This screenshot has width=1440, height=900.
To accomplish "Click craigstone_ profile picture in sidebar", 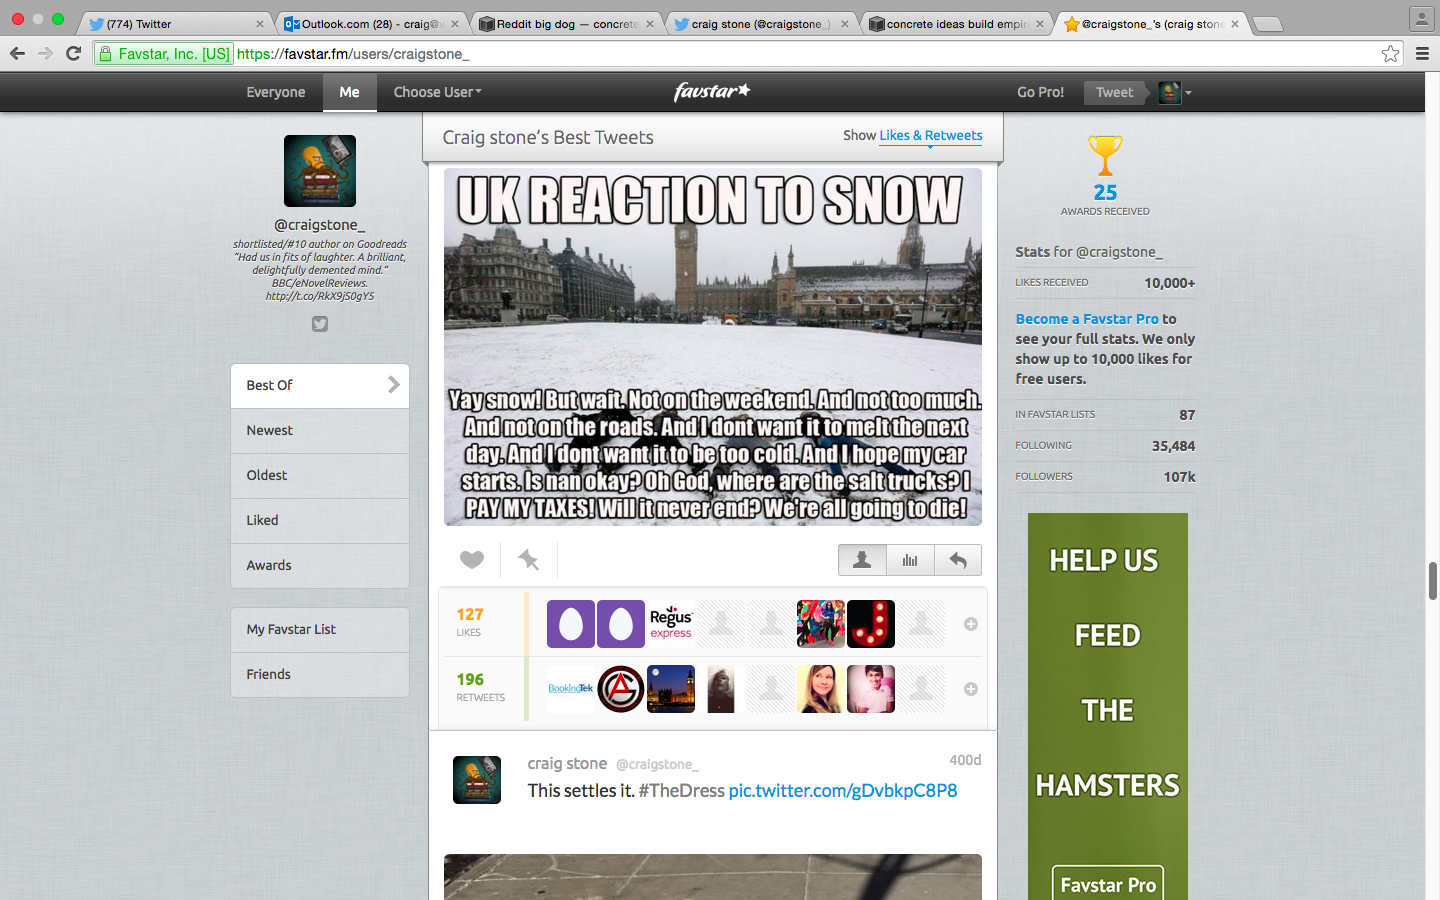I will click(x=320, y=171).
